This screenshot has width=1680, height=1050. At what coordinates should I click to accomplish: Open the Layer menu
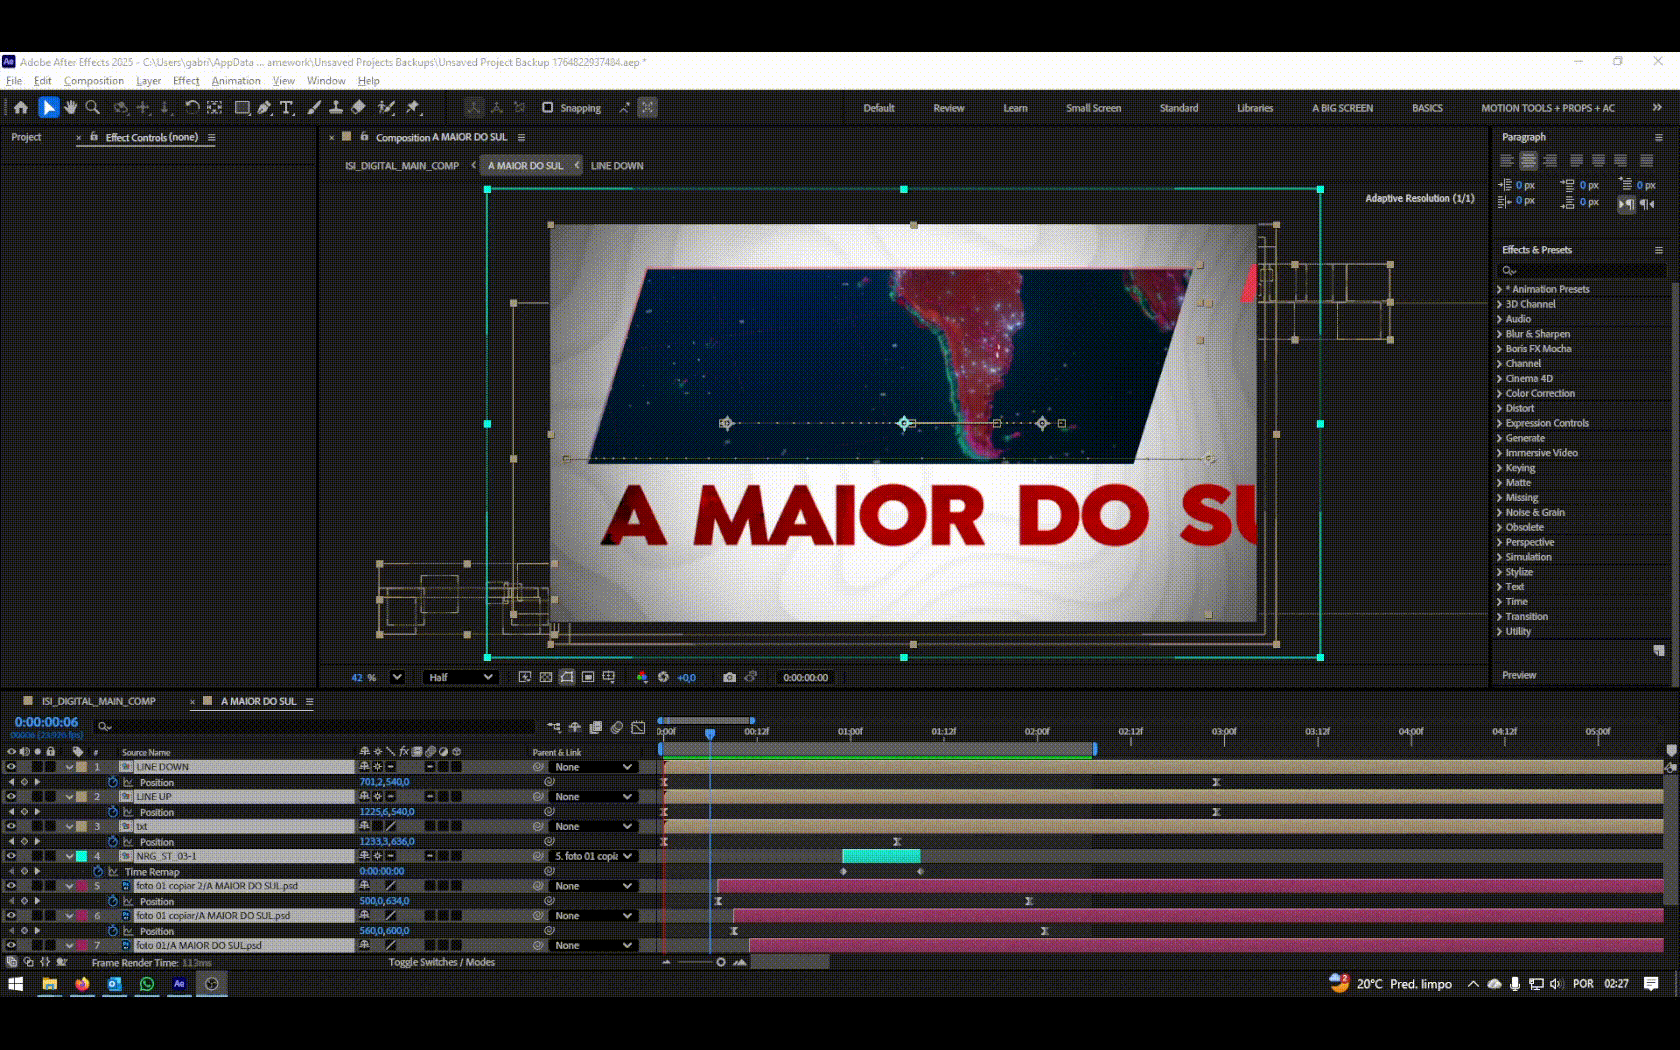pyautogui.click(x=148, y=81)
